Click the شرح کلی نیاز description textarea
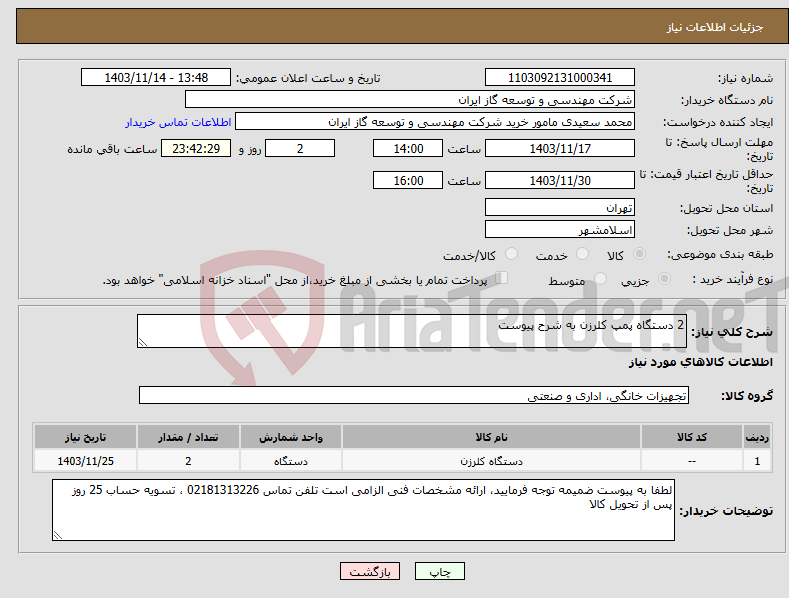The image size is (789, 598). pos(412,331)
